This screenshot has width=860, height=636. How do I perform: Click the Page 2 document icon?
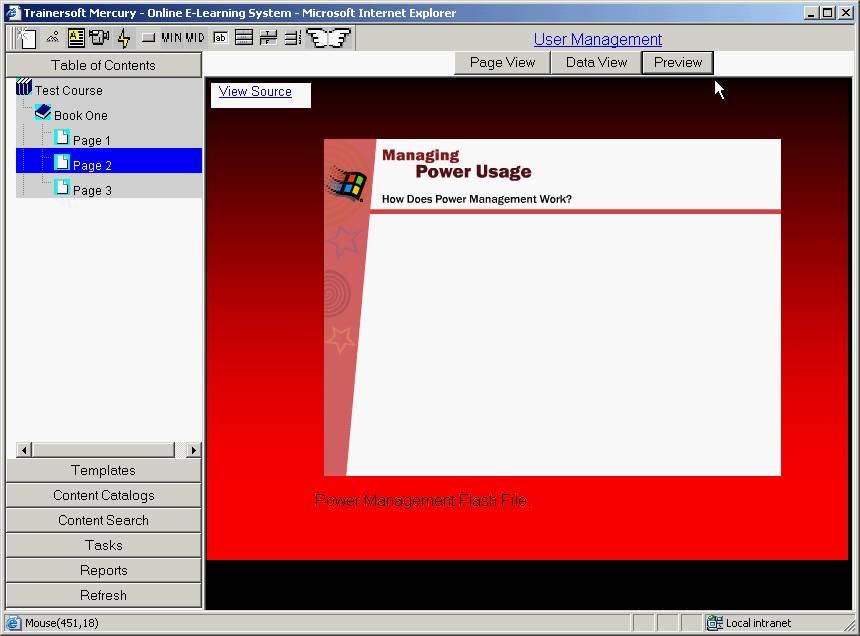click(62, 162)
